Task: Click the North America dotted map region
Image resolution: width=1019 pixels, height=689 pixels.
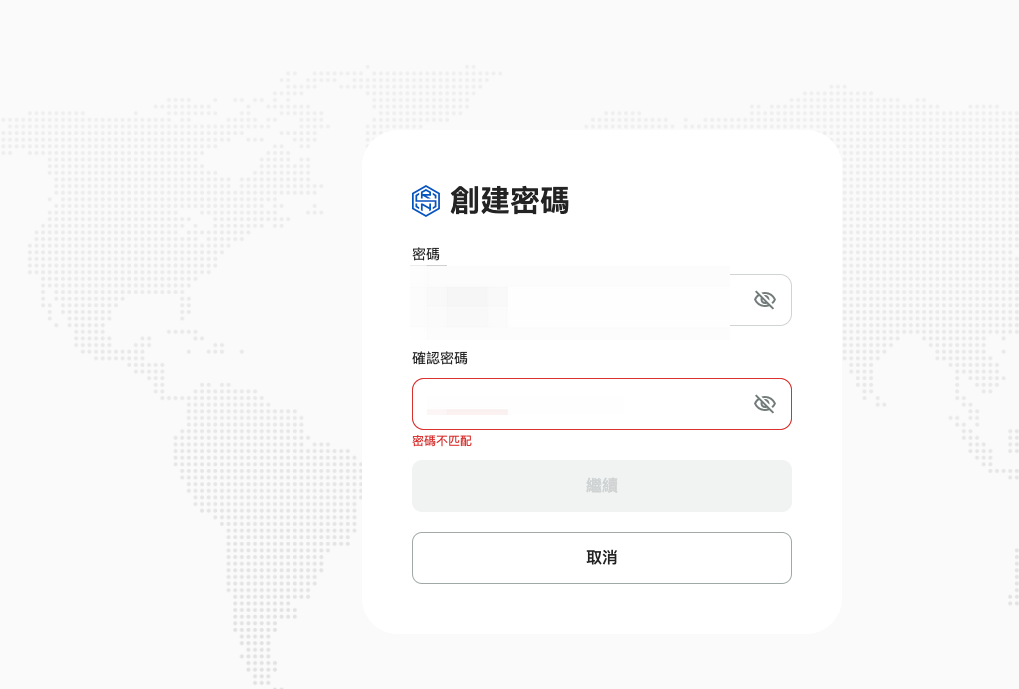Action: (x=162, y=214)
